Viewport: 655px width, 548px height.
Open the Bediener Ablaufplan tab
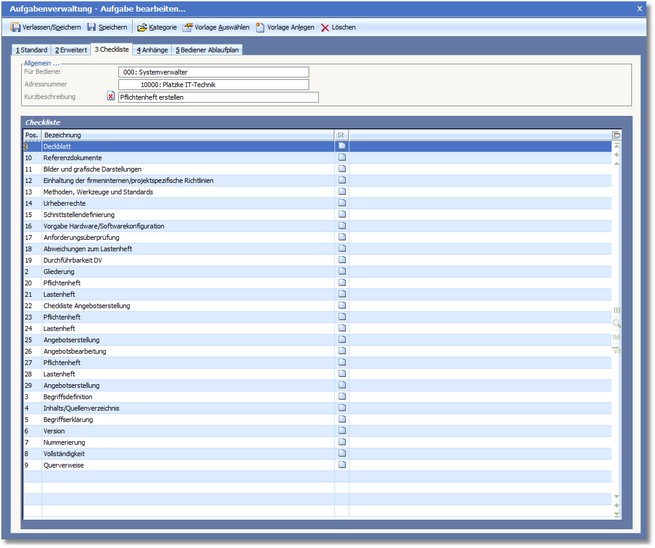click(x=207, y=49)
